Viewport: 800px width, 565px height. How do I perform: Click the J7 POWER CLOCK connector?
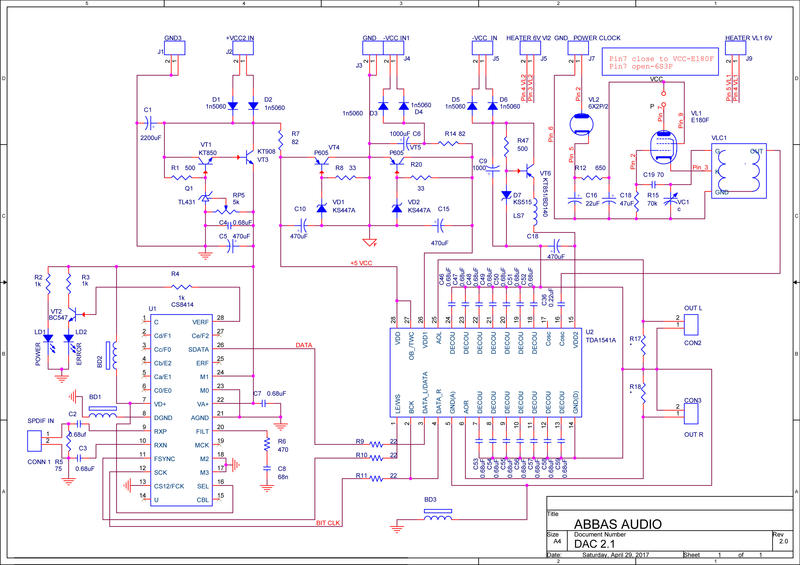578,48
